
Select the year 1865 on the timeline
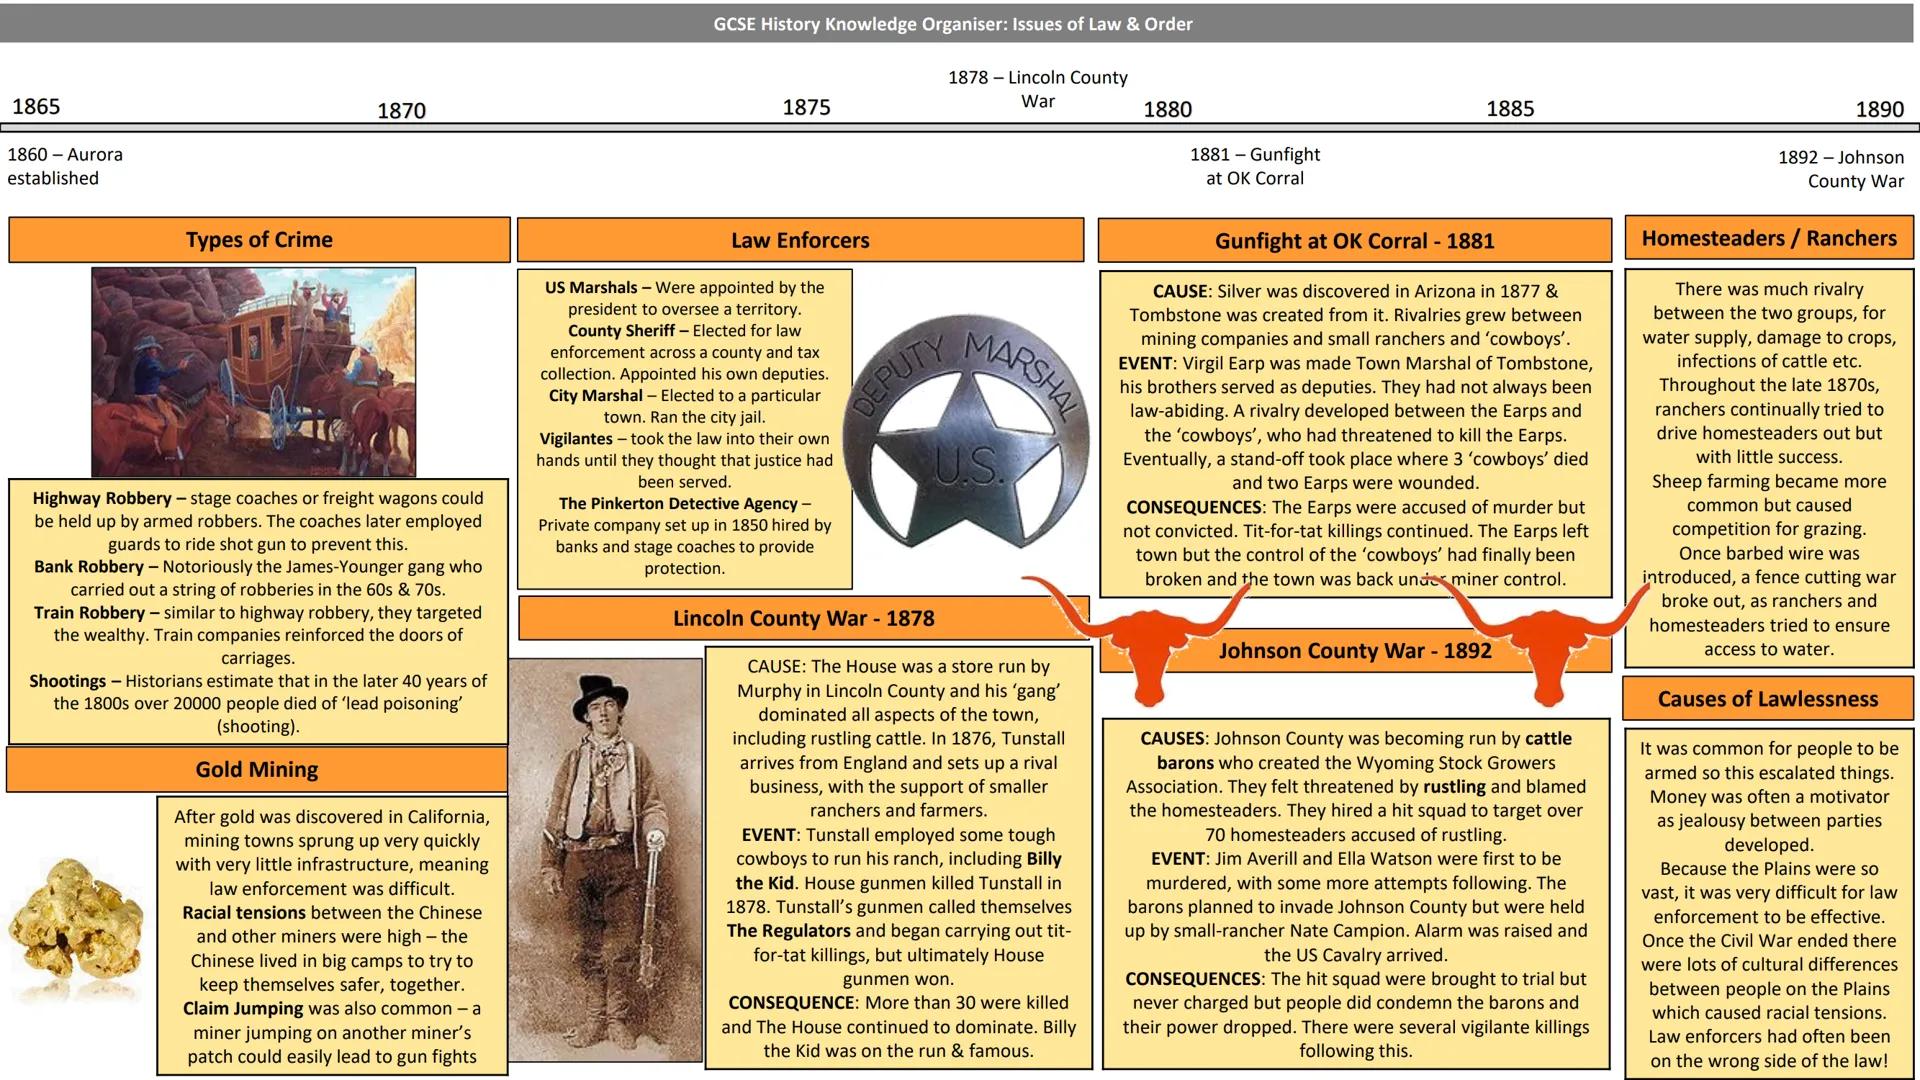(x=36, y=106)
